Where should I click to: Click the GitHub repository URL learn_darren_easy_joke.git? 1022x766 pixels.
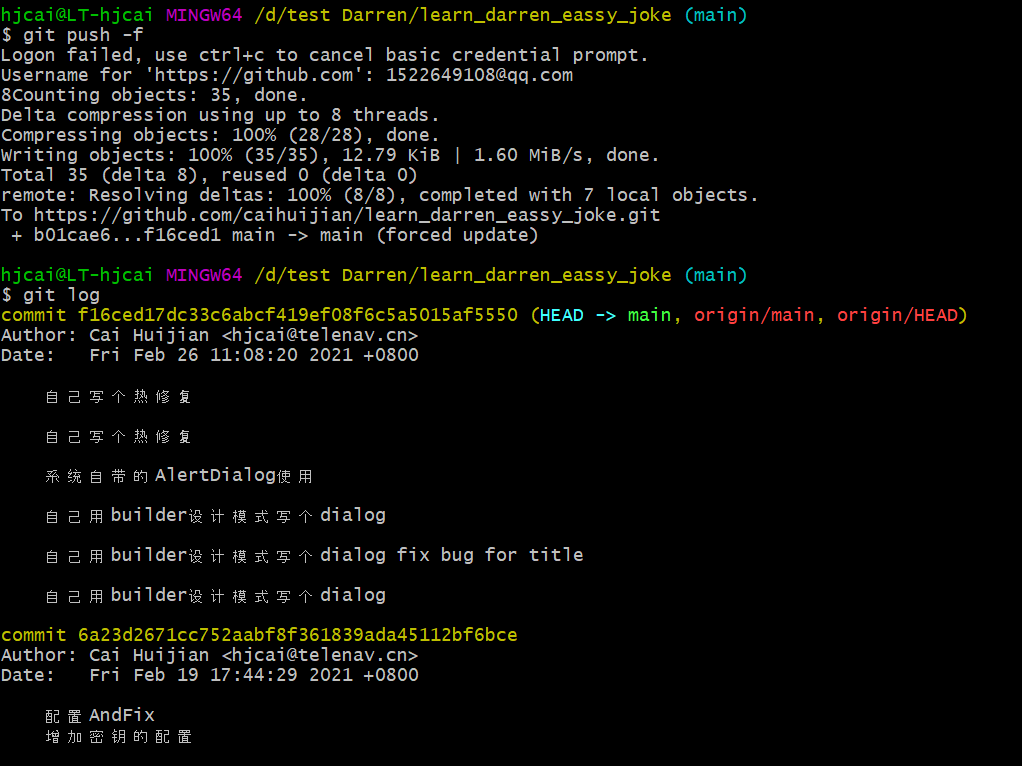point(347,215)
